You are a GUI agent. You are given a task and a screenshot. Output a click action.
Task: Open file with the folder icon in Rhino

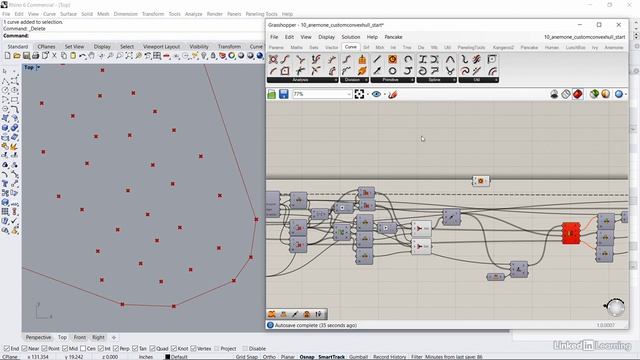tap(17, 56)
